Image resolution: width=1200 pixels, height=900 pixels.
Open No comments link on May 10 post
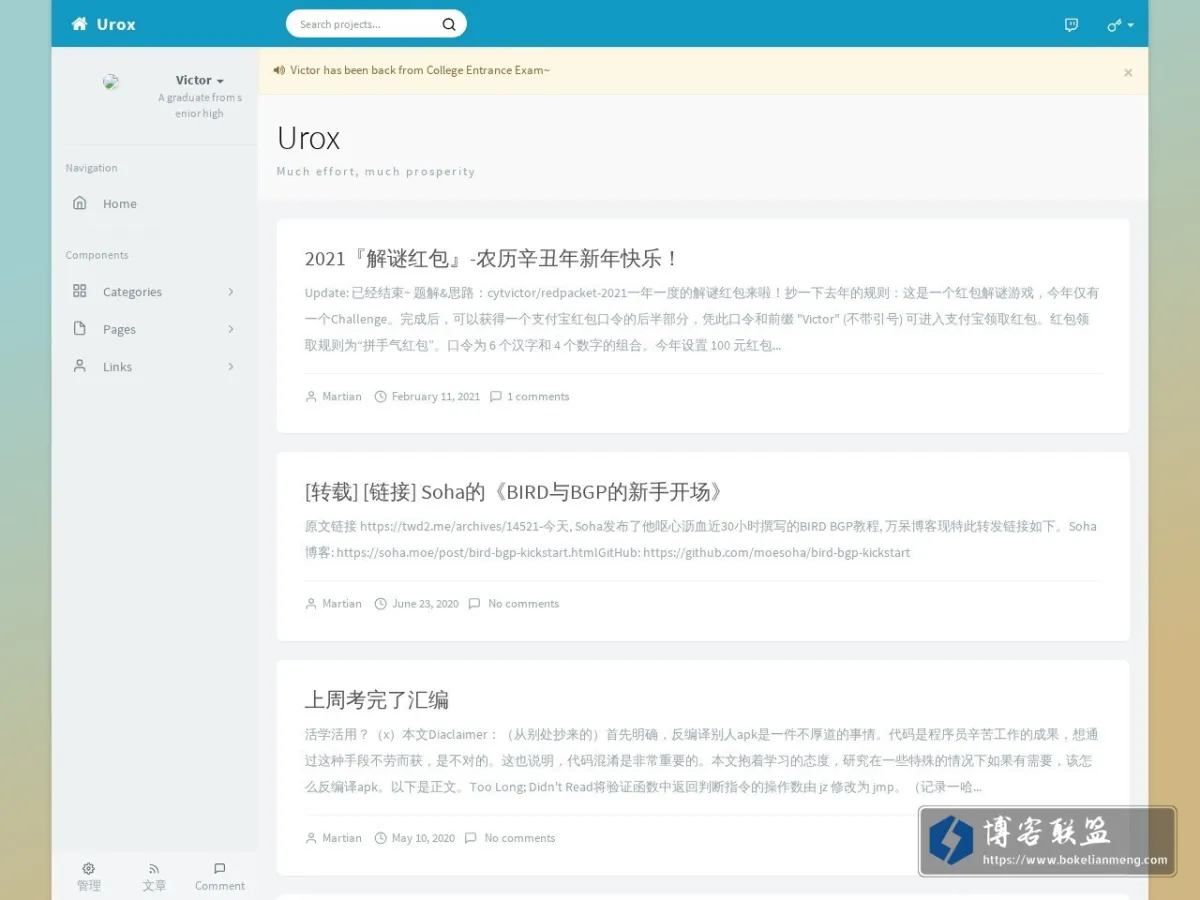tap(520, 838)
